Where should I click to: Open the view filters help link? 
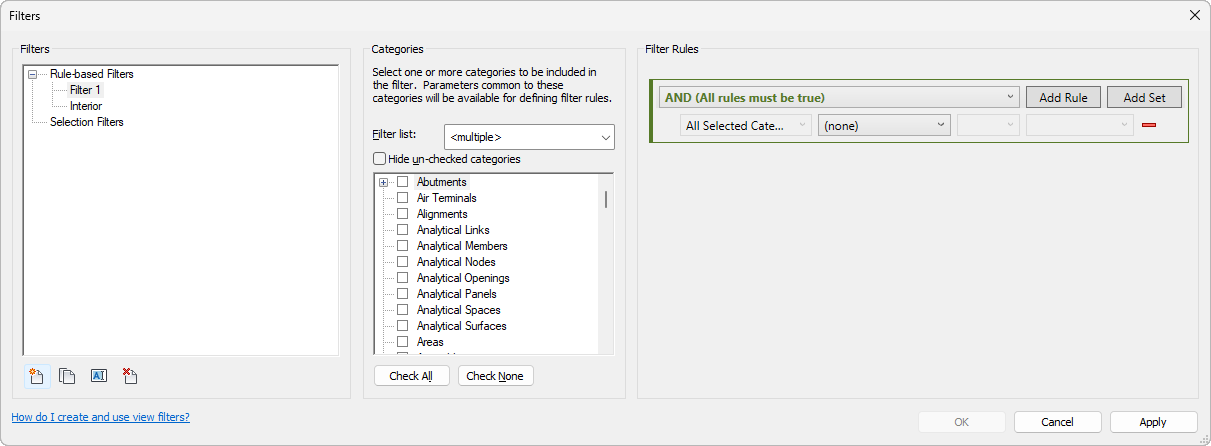tap(100, 417)
